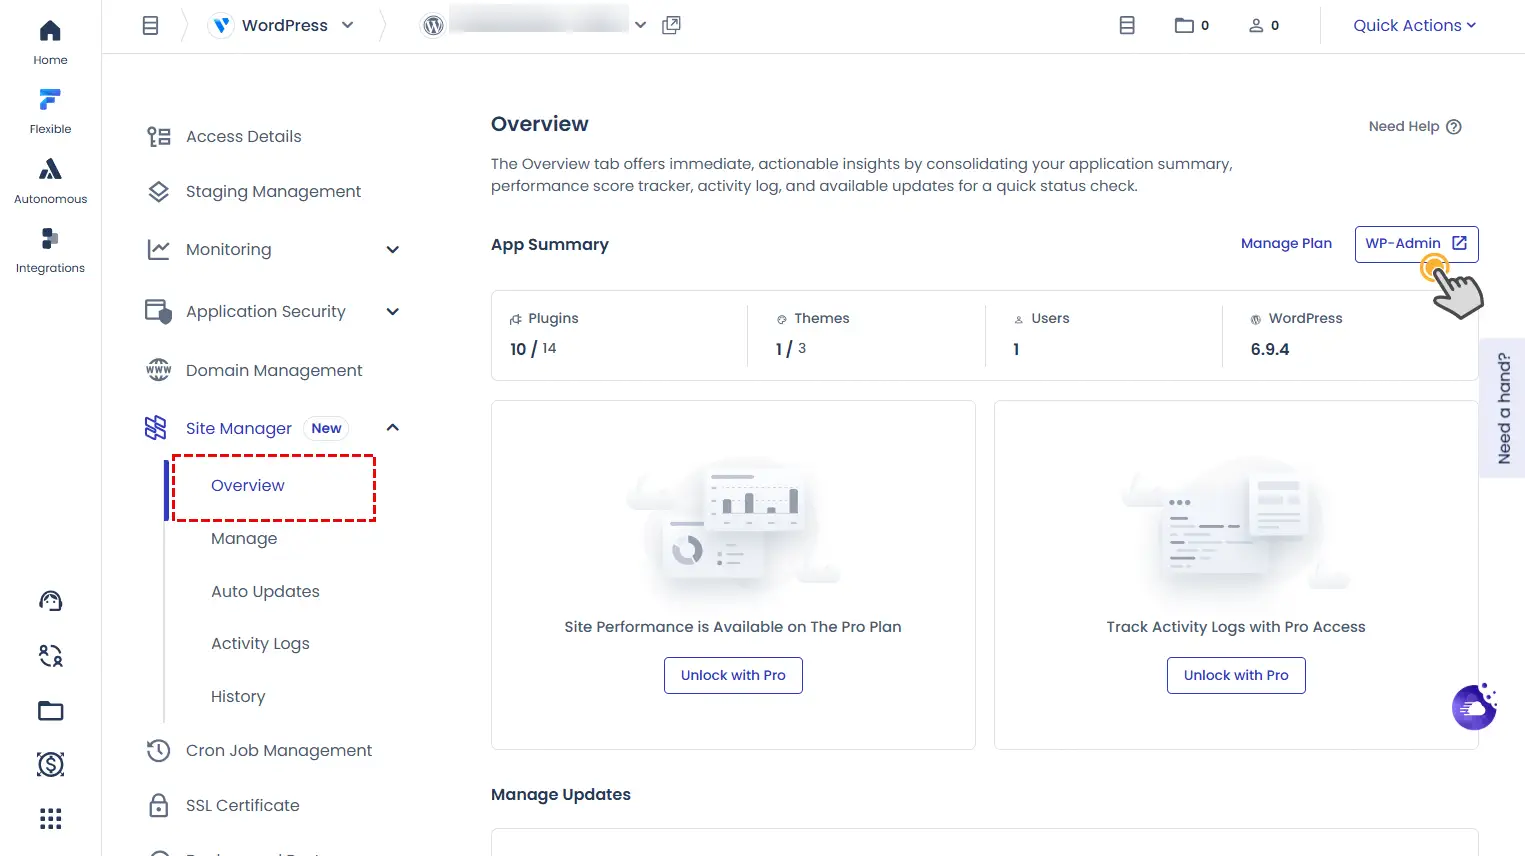
Task: Unlock Activity Logs with Pro
Action: tap(1236, 676)
